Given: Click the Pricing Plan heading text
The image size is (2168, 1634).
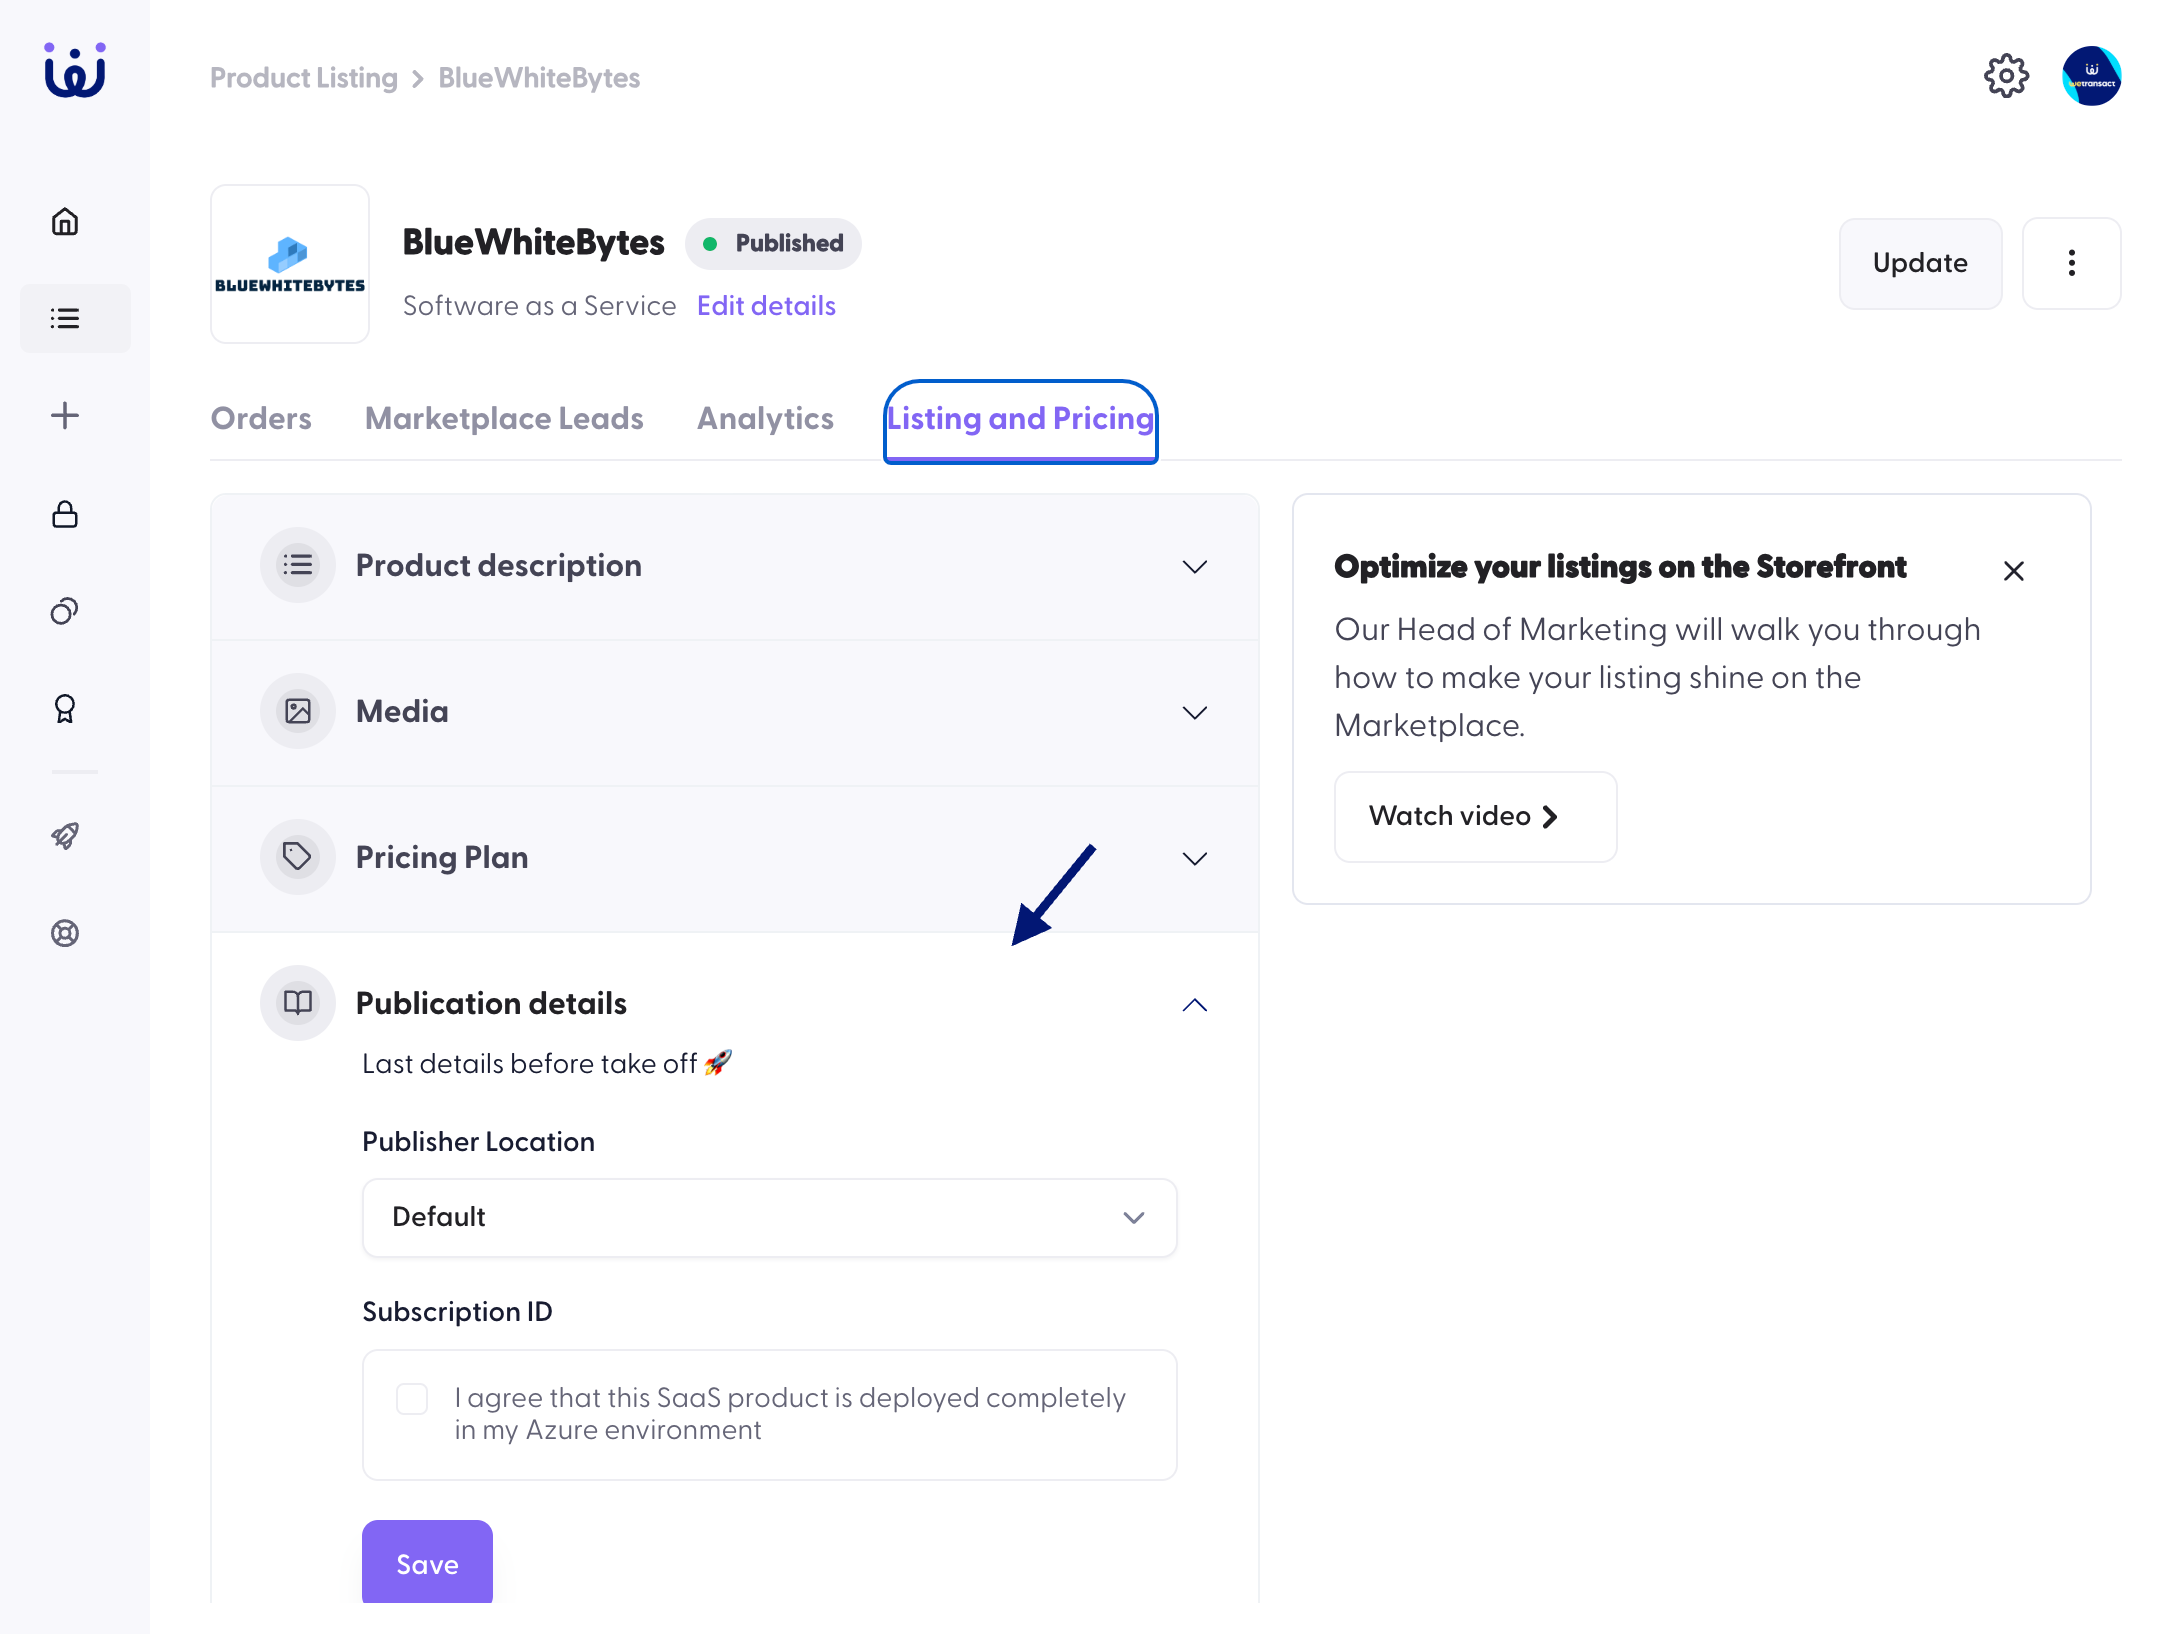Looking at the screenshot, I should click(442, 857).
